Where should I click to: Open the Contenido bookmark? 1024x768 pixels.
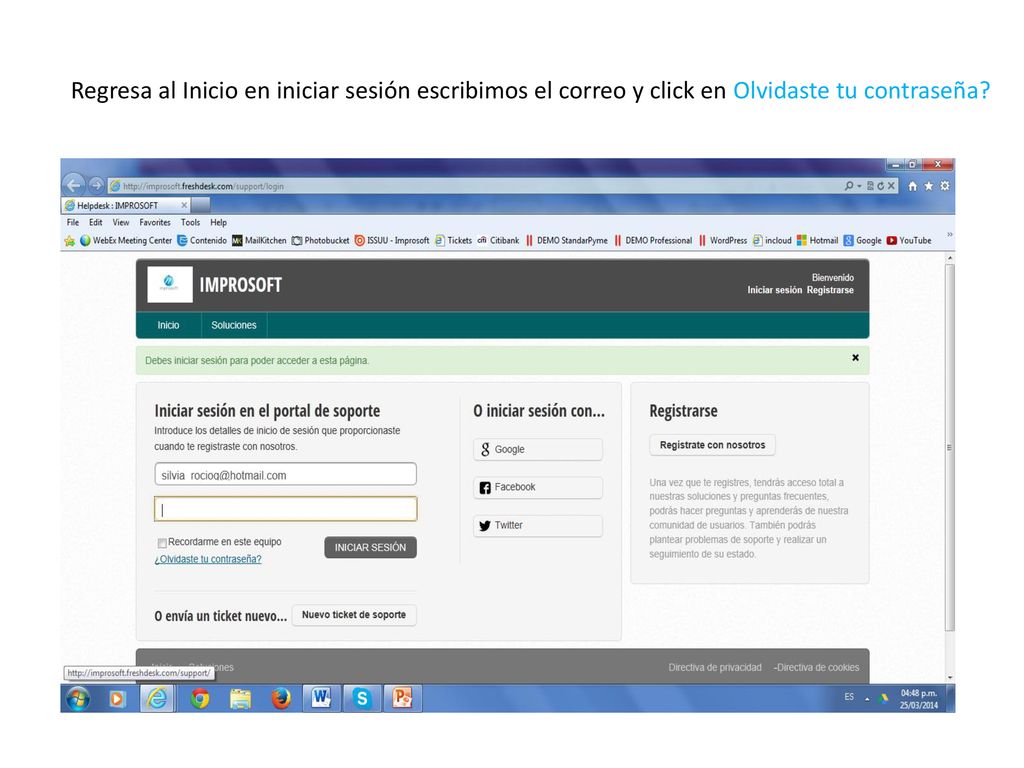(x=202, y=241)
